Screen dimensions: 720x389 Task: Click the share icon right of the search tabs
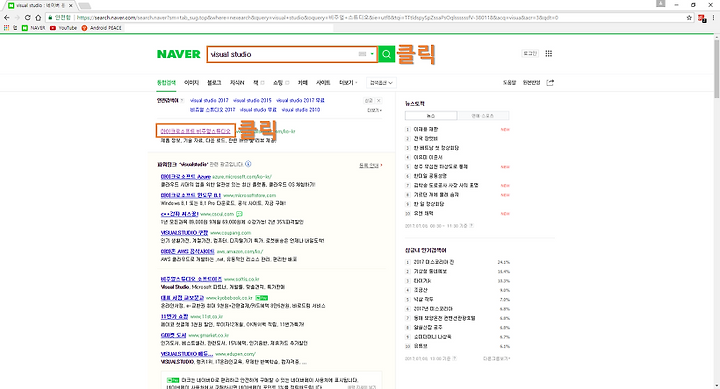[550, 83]
